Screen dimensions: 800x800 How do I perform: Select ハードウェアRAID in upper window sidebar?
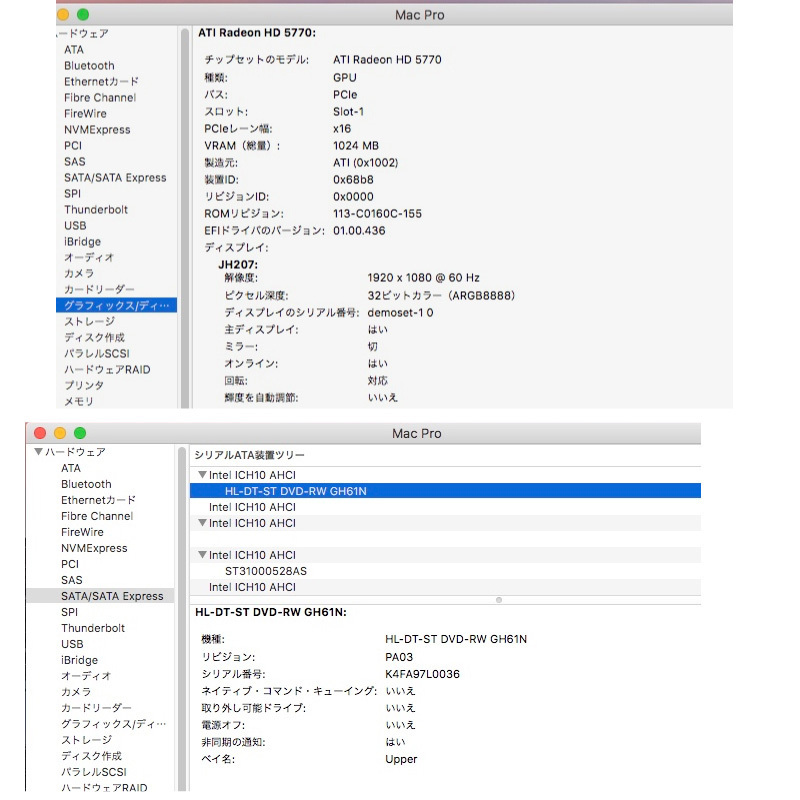107,369
